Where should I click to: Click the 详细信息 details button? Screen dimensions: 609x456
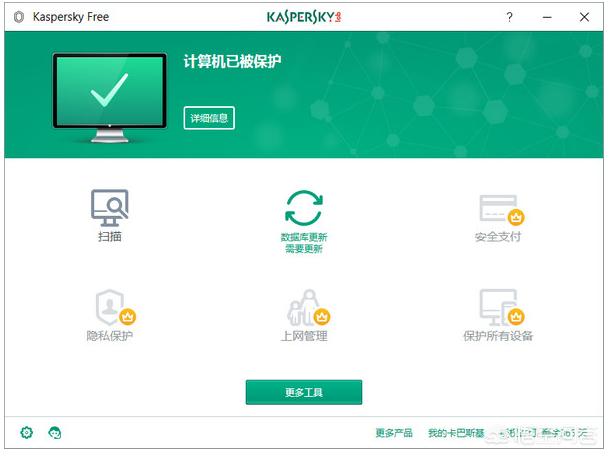[209, 118]
